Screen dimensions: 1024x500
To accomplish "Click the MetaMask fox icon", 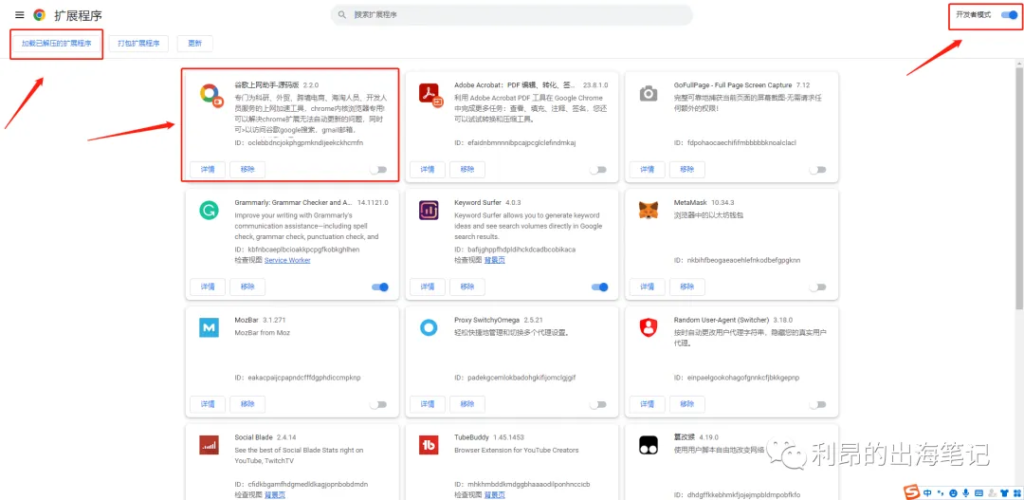I will tap(648, 211).
